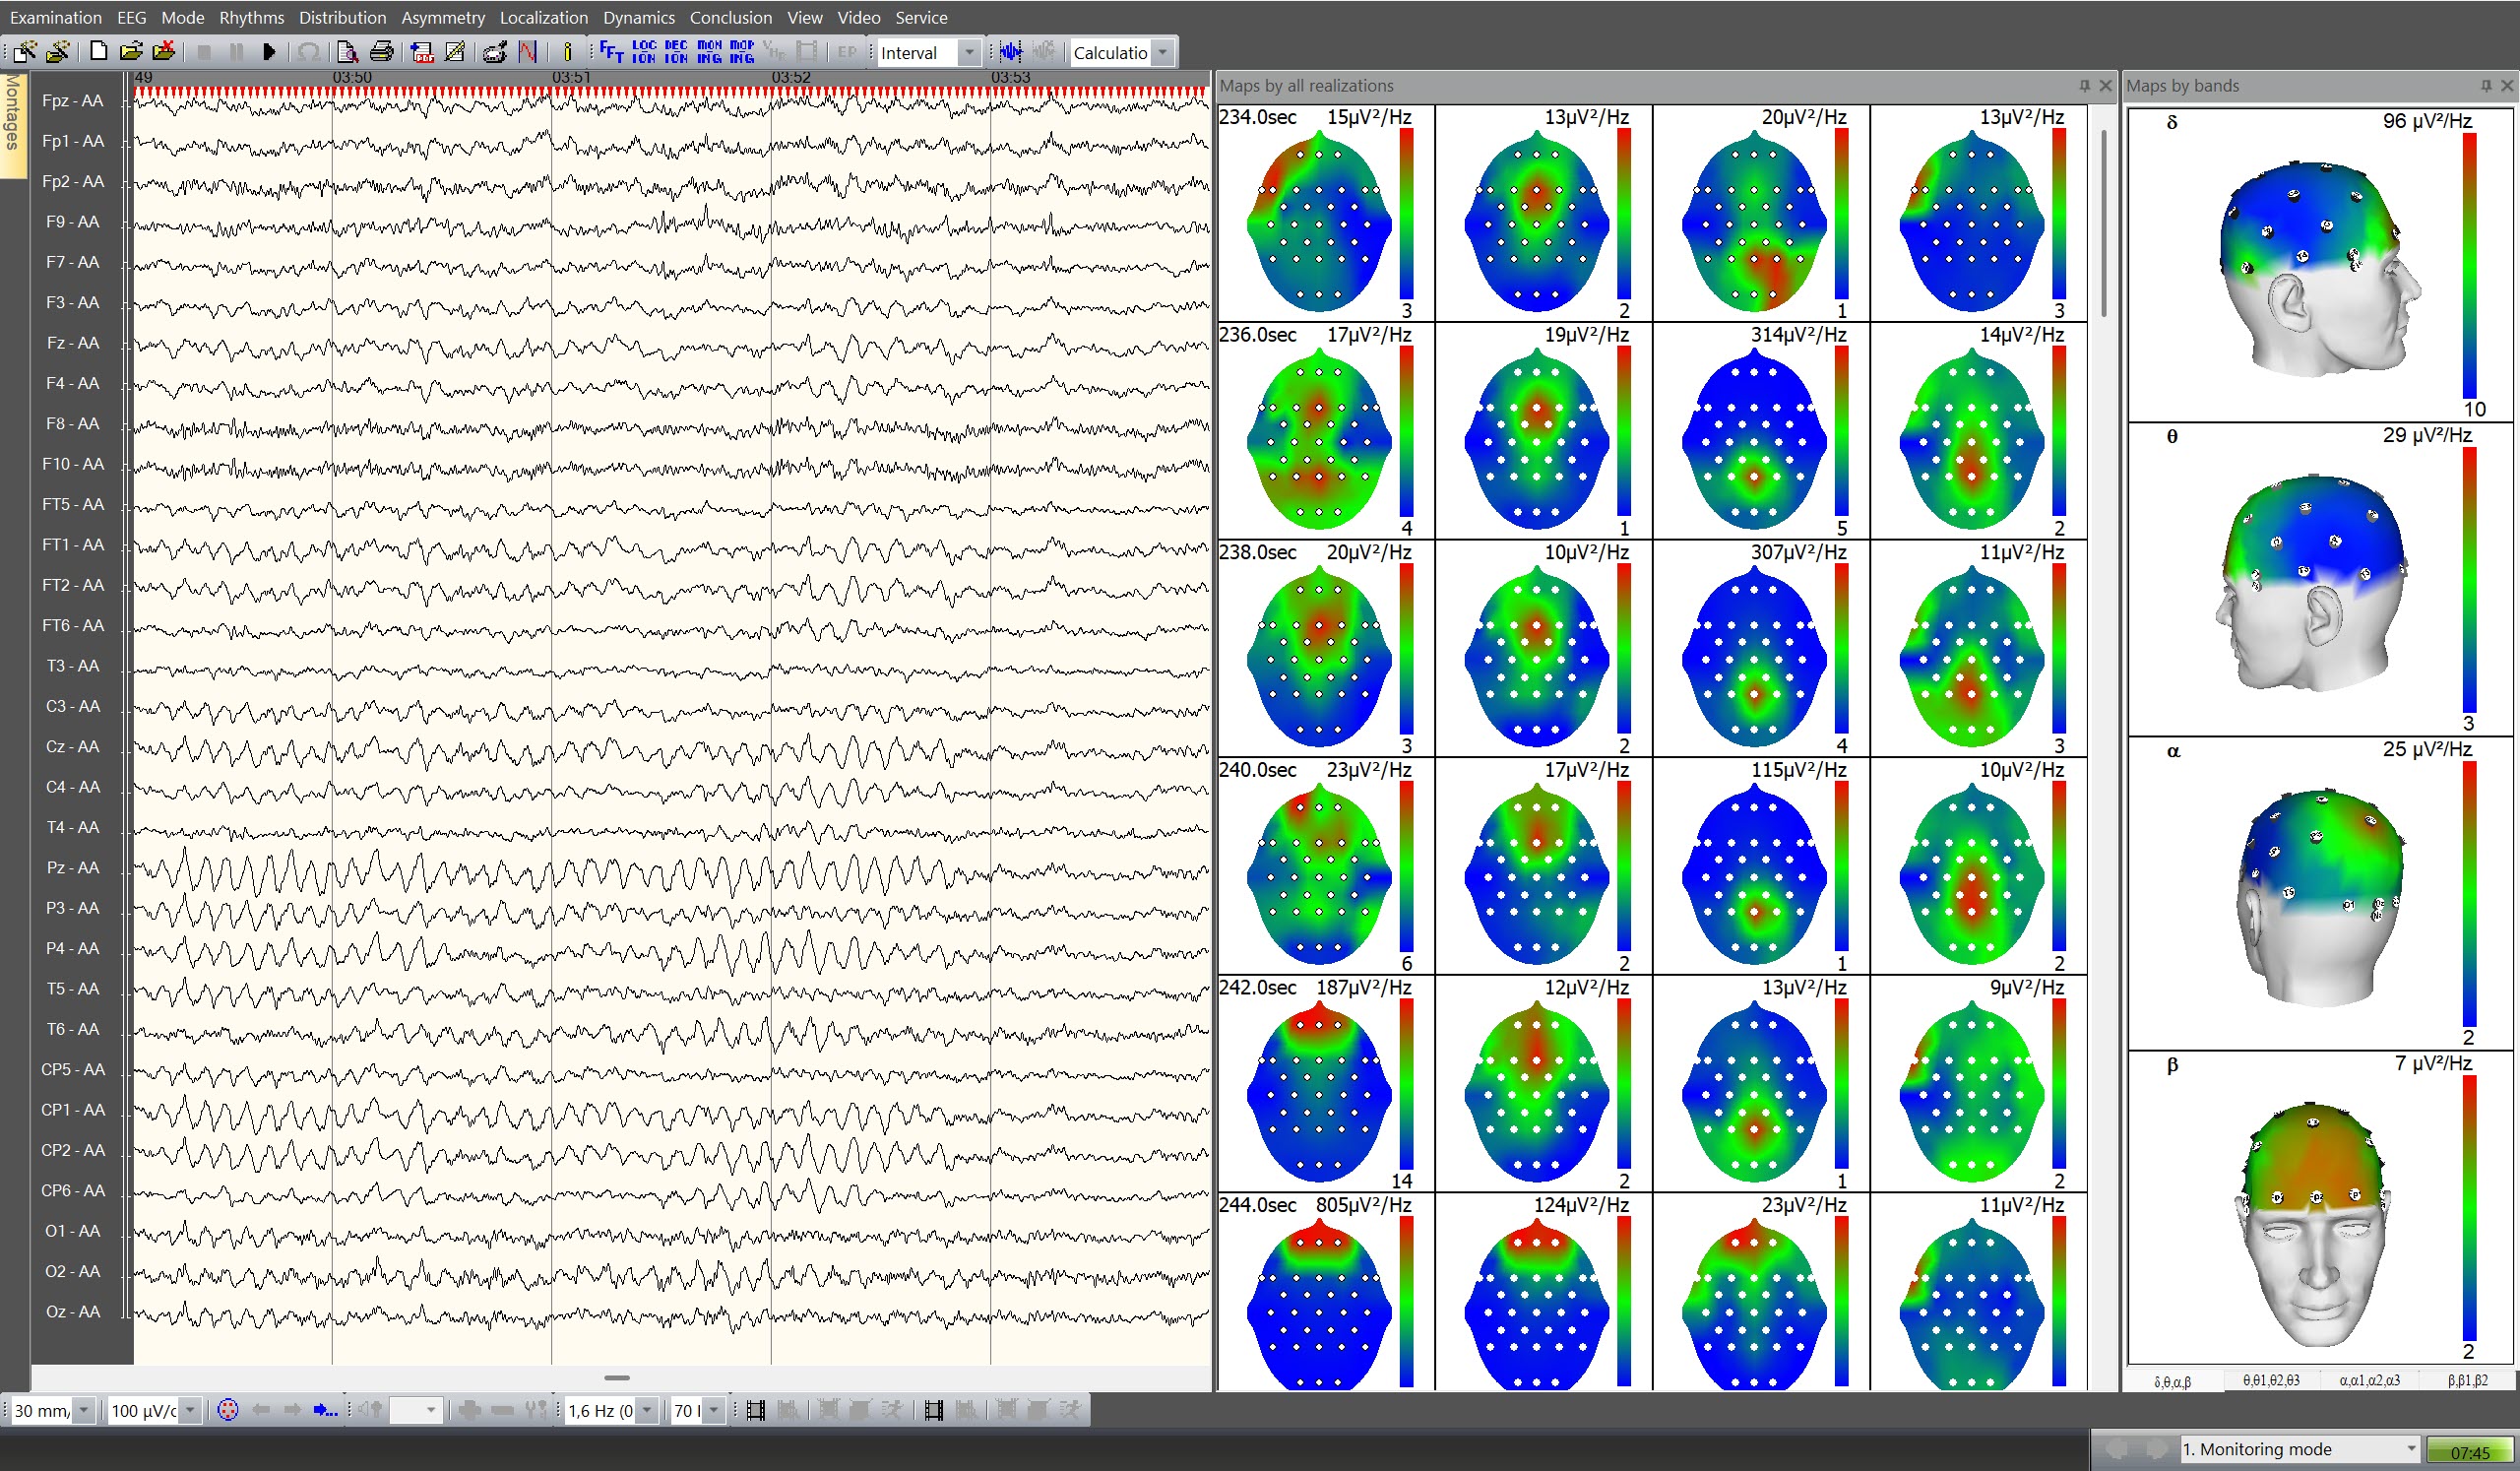Click the blue go-to arrow button
The image size is (2520, 1471).
coord(325,1410)
